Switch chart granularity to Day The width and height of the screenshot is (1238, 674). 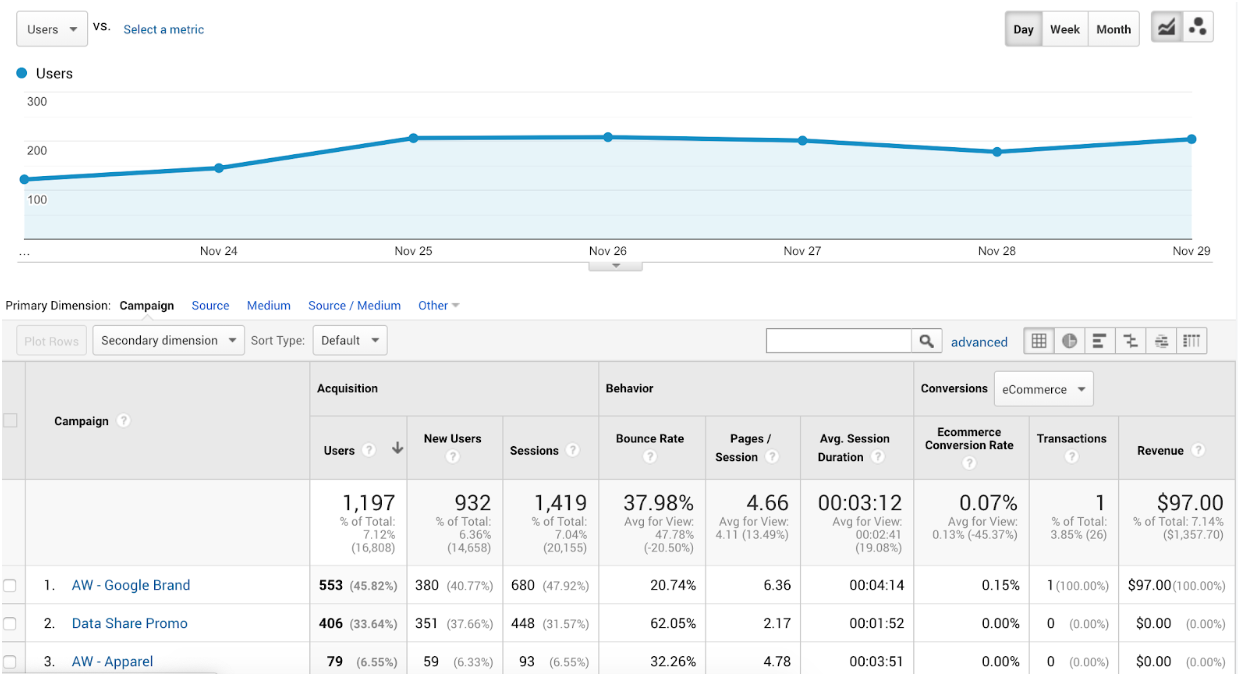[1023, 29]
